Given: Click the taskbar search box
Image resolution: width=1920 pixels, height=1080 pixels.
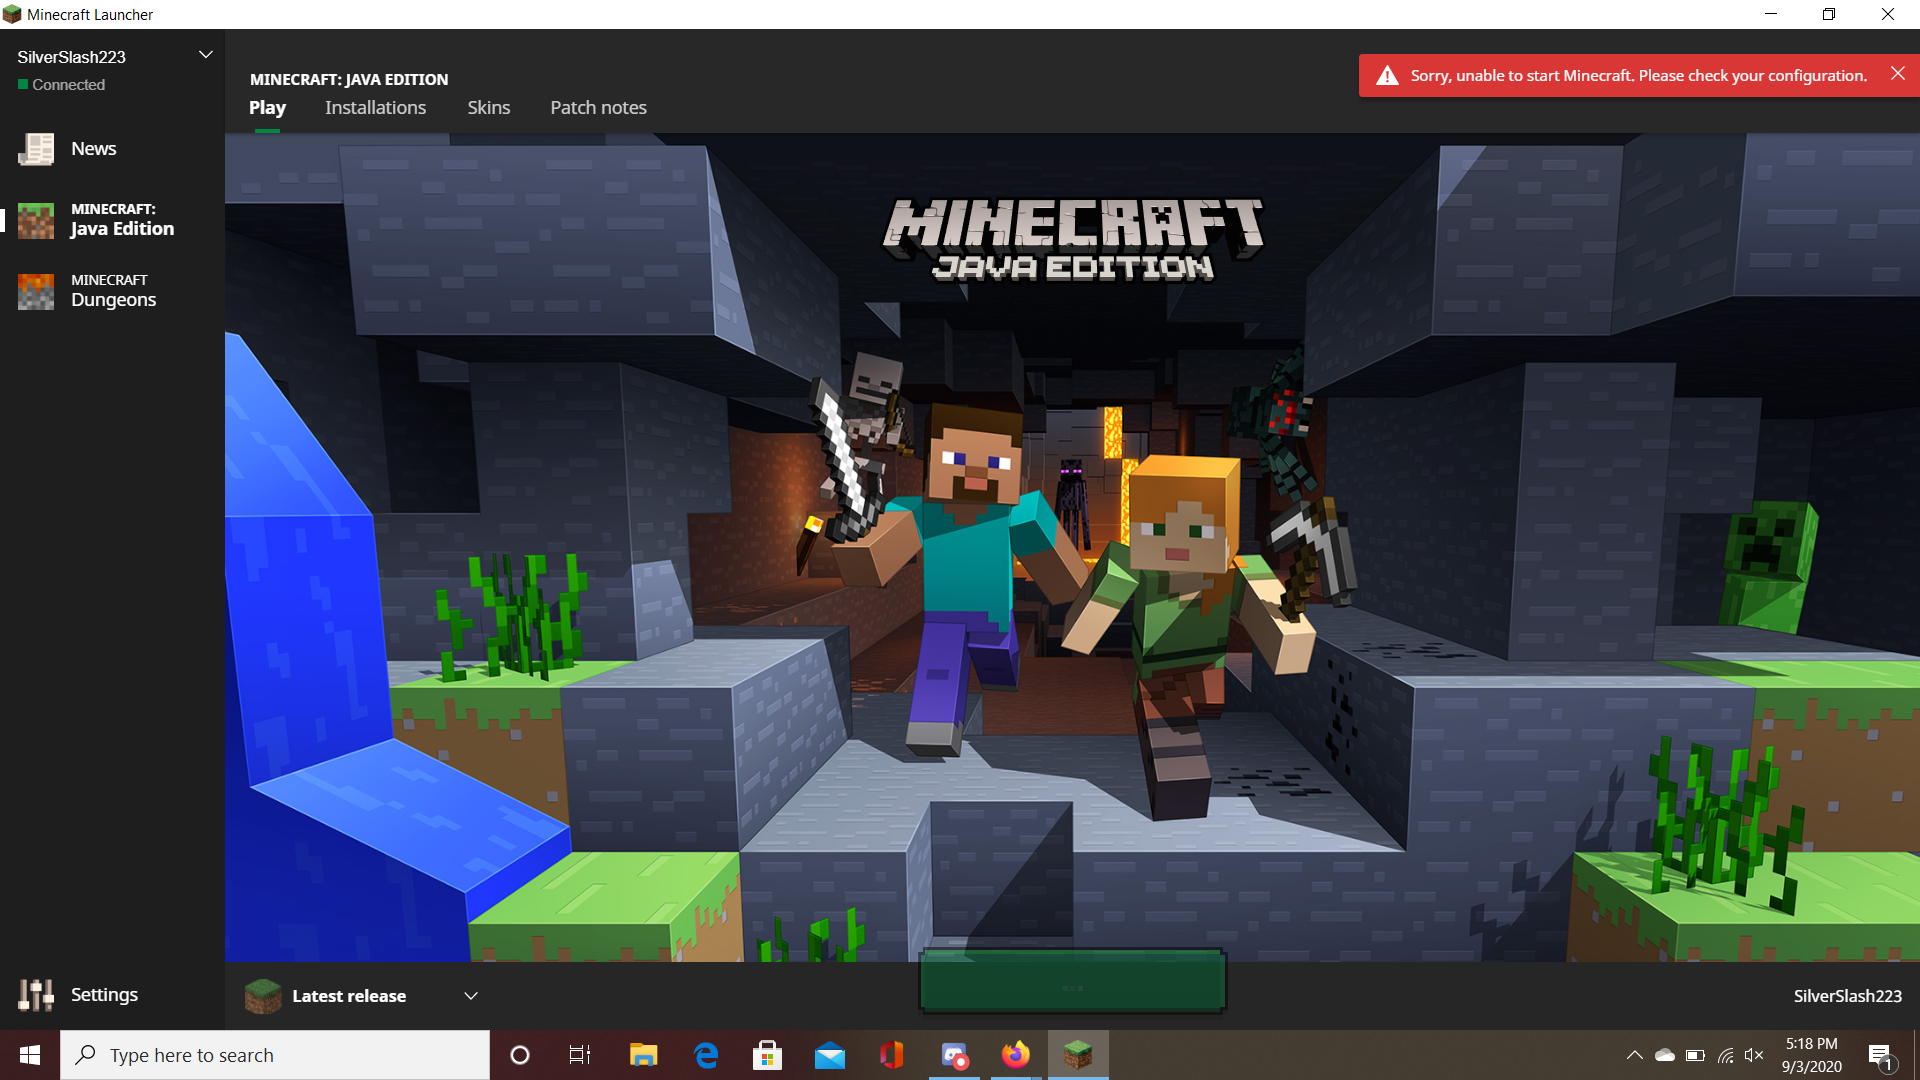Looking at the screenshot, I should 275,1055.
